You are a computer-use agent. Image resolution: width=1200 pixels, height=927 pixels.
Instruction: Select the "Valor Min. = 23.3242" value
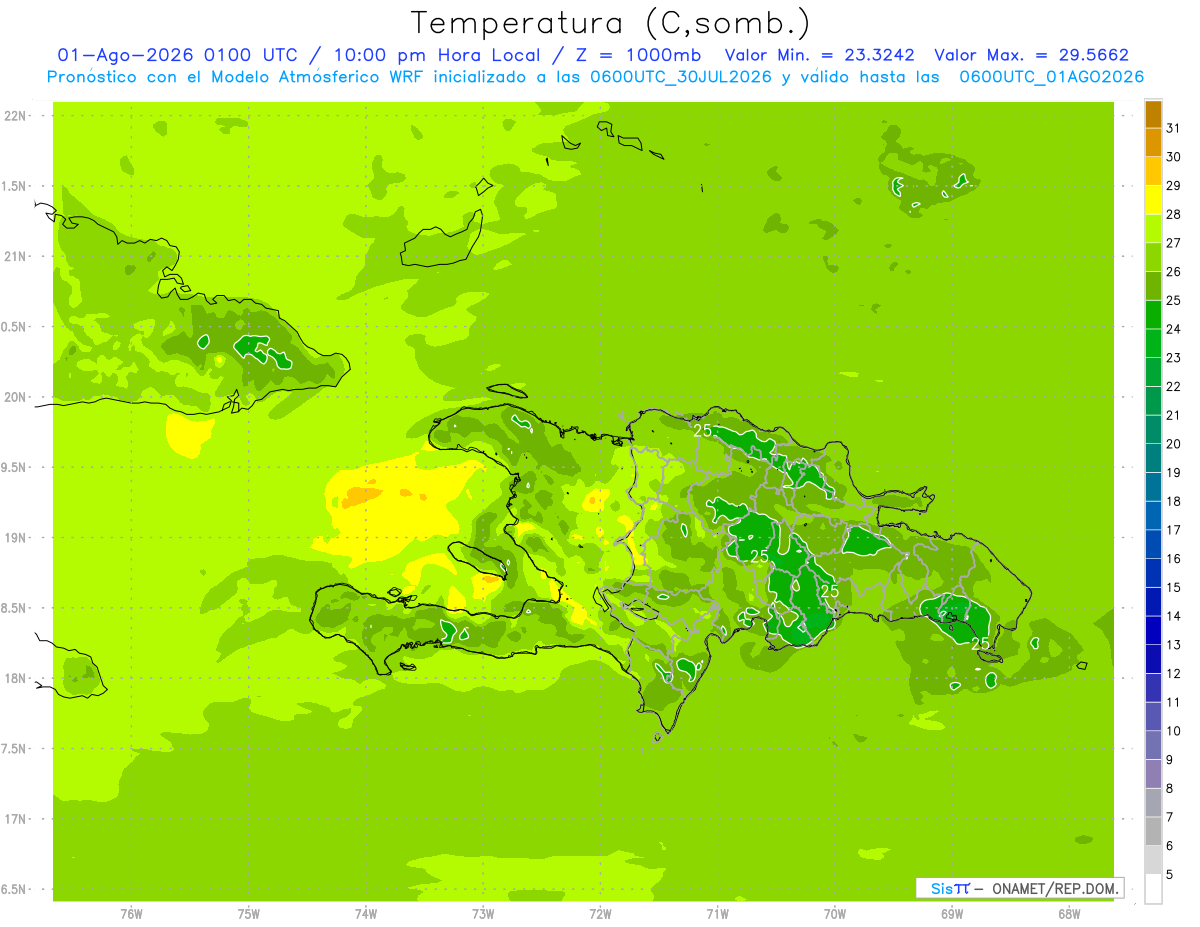coord(819,55)
